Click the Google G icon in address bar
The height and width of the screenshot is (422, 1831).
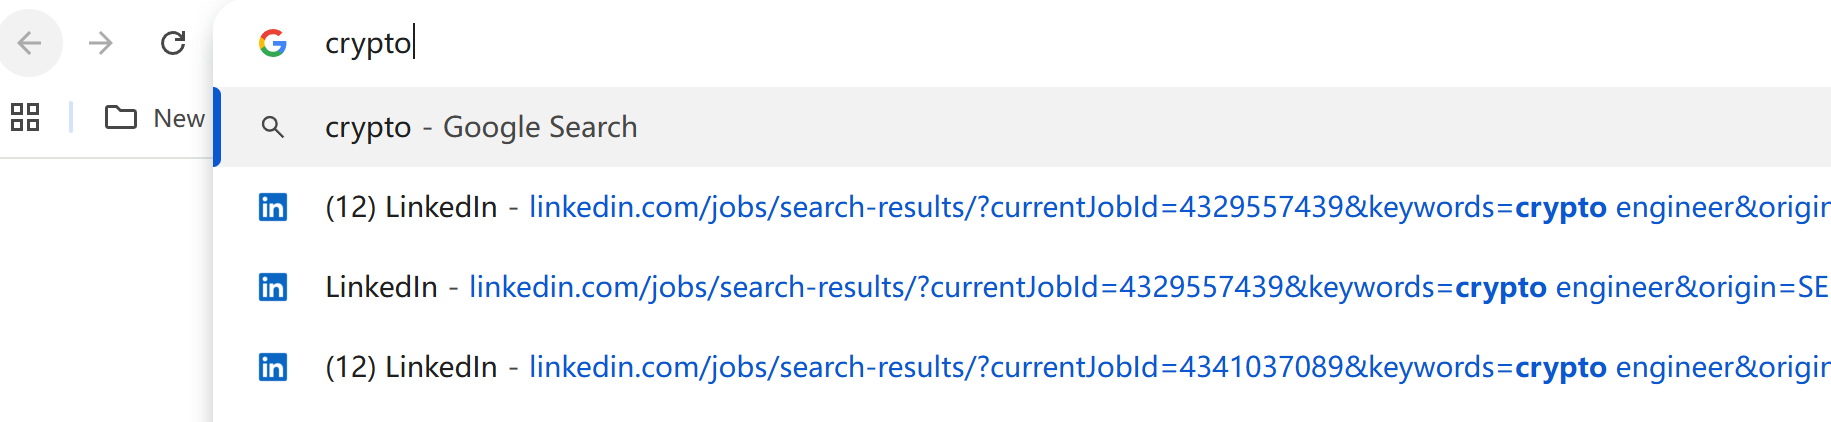pos(273,43)
